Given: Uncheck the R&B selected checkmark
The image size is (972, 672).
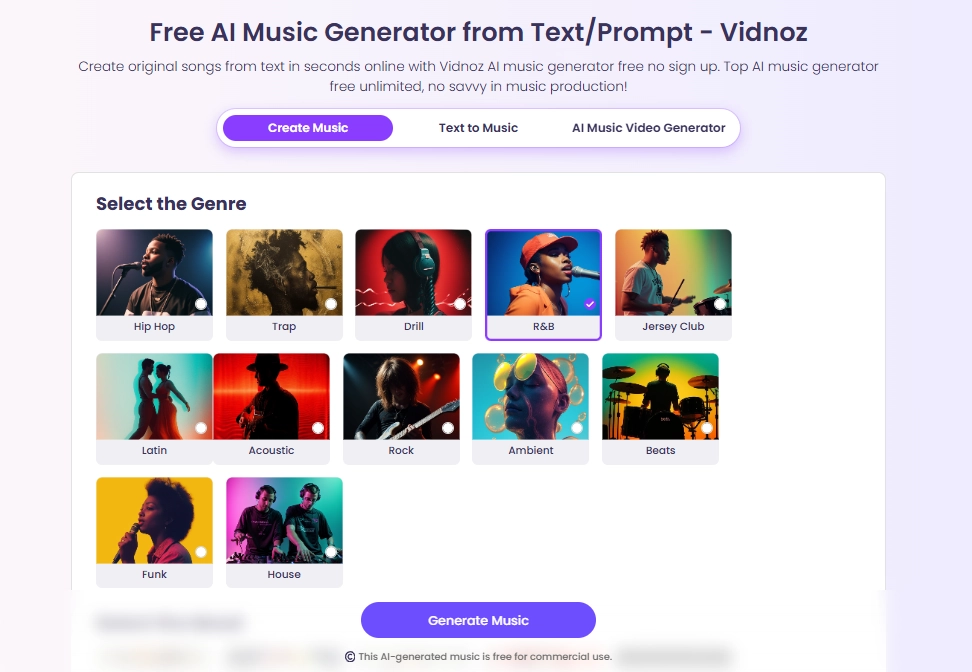Looking at the screenshot, I should click(x=590, y=304).
